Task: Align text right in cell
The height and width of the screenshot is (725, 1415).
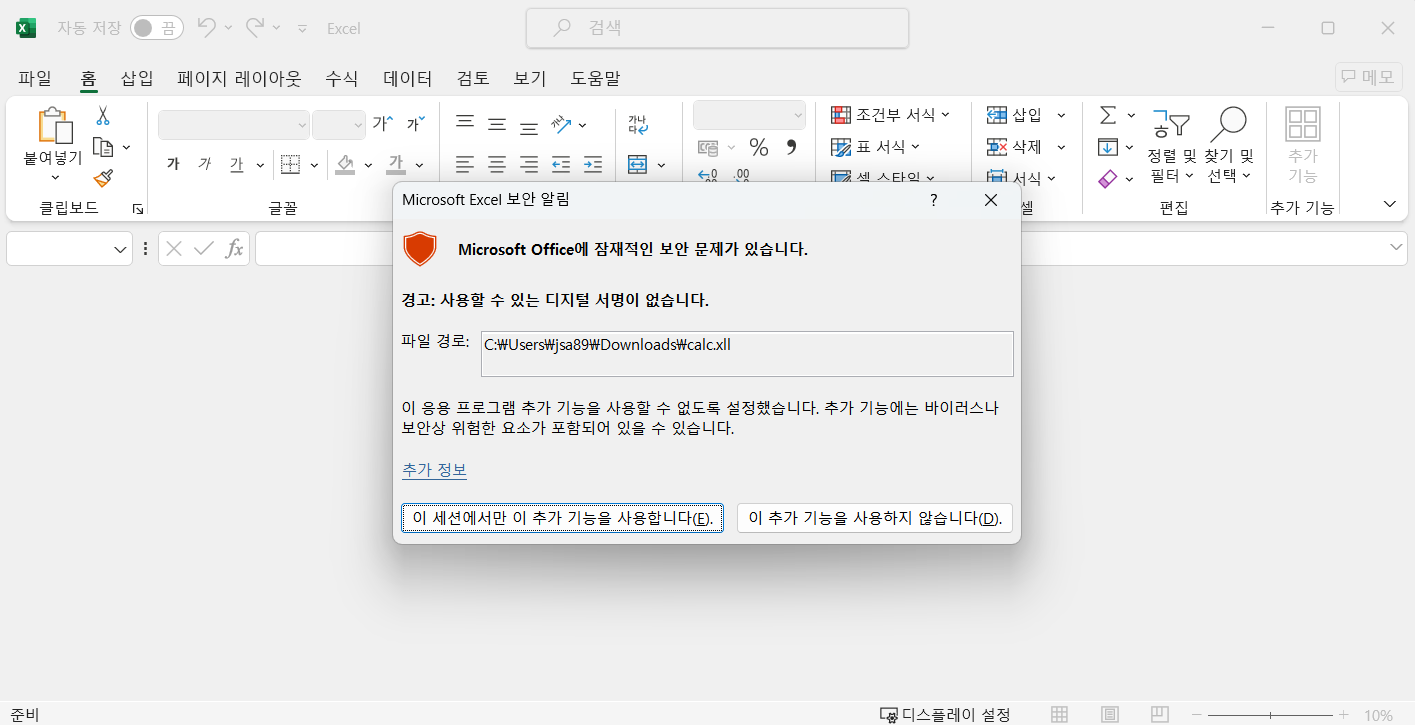Action: click(529, 164)
